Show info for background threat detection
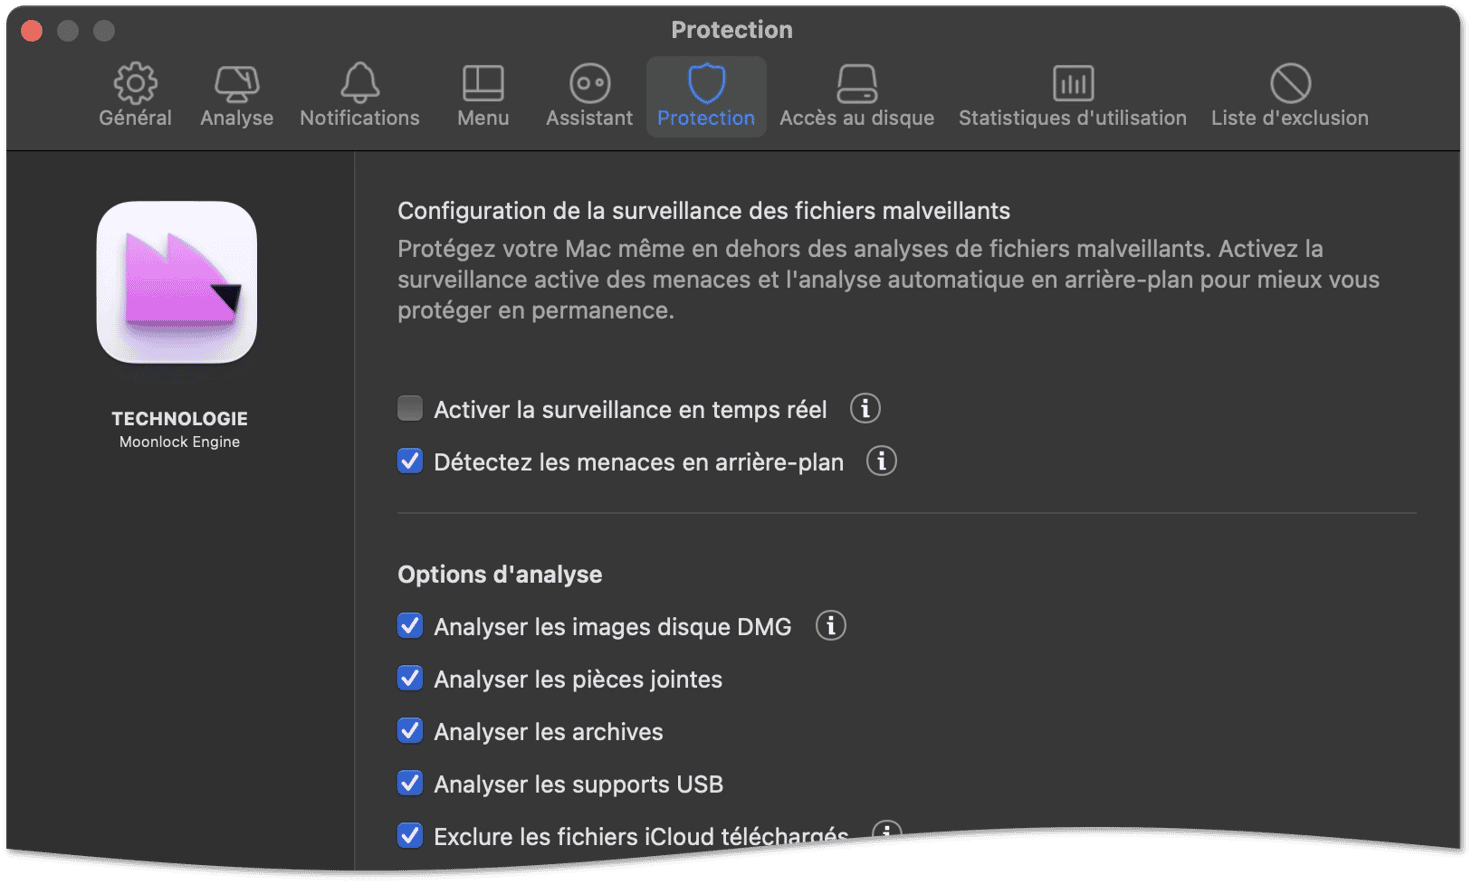 (881, 461)
